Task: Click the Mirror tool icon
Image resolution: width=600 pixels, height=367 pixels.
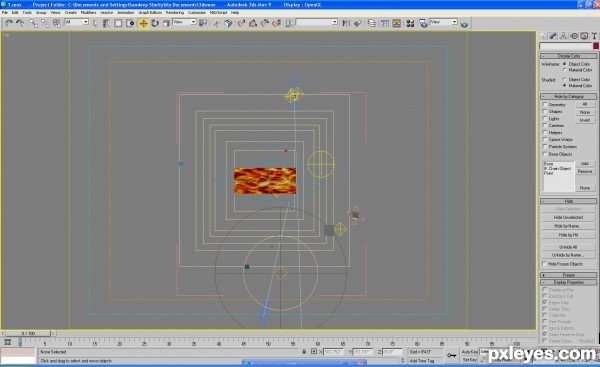Action: click(346, 23)
